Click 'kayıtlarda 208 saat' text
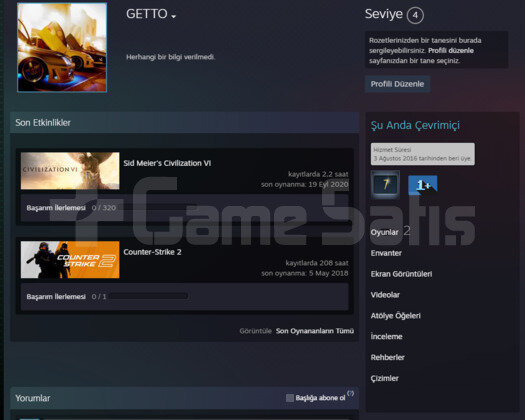The height and width of the screenshot is (420, 525). pos(317,263)
